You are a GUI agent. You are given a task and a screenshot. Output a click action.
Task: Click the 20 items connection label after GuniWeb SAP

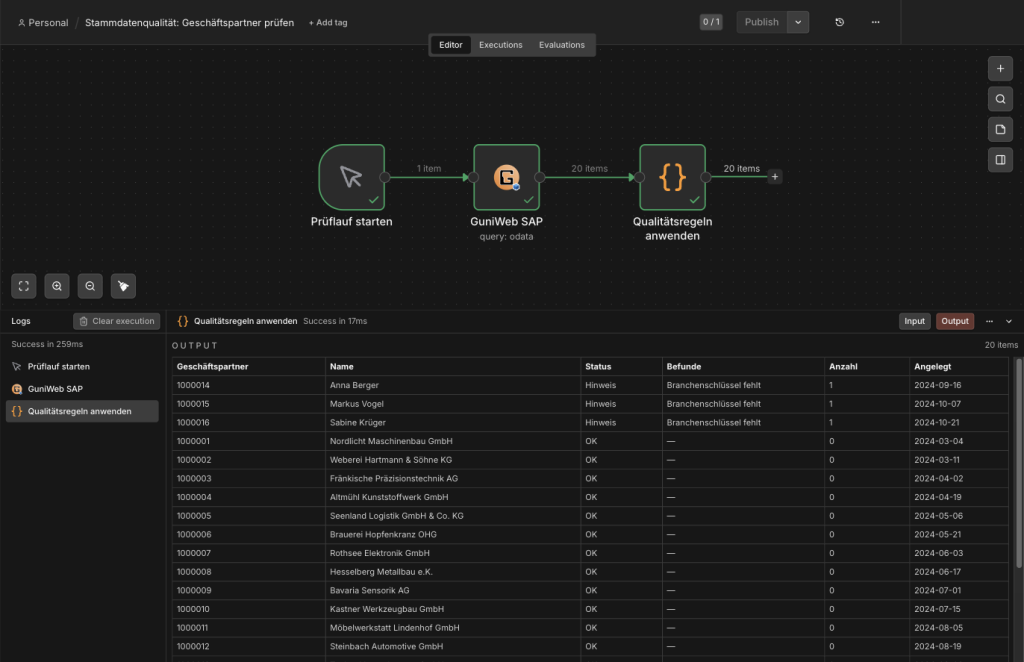point(589,168)
